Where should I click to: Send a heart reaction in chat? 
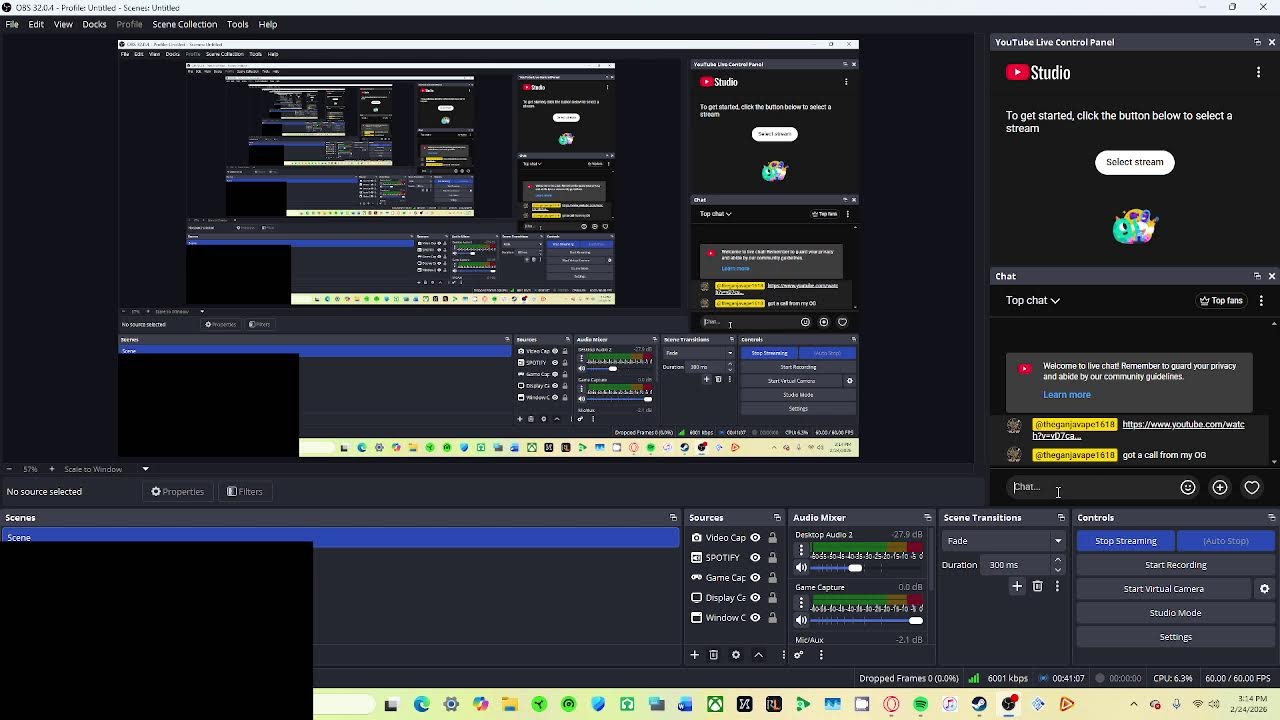(x=1252, y=487)
